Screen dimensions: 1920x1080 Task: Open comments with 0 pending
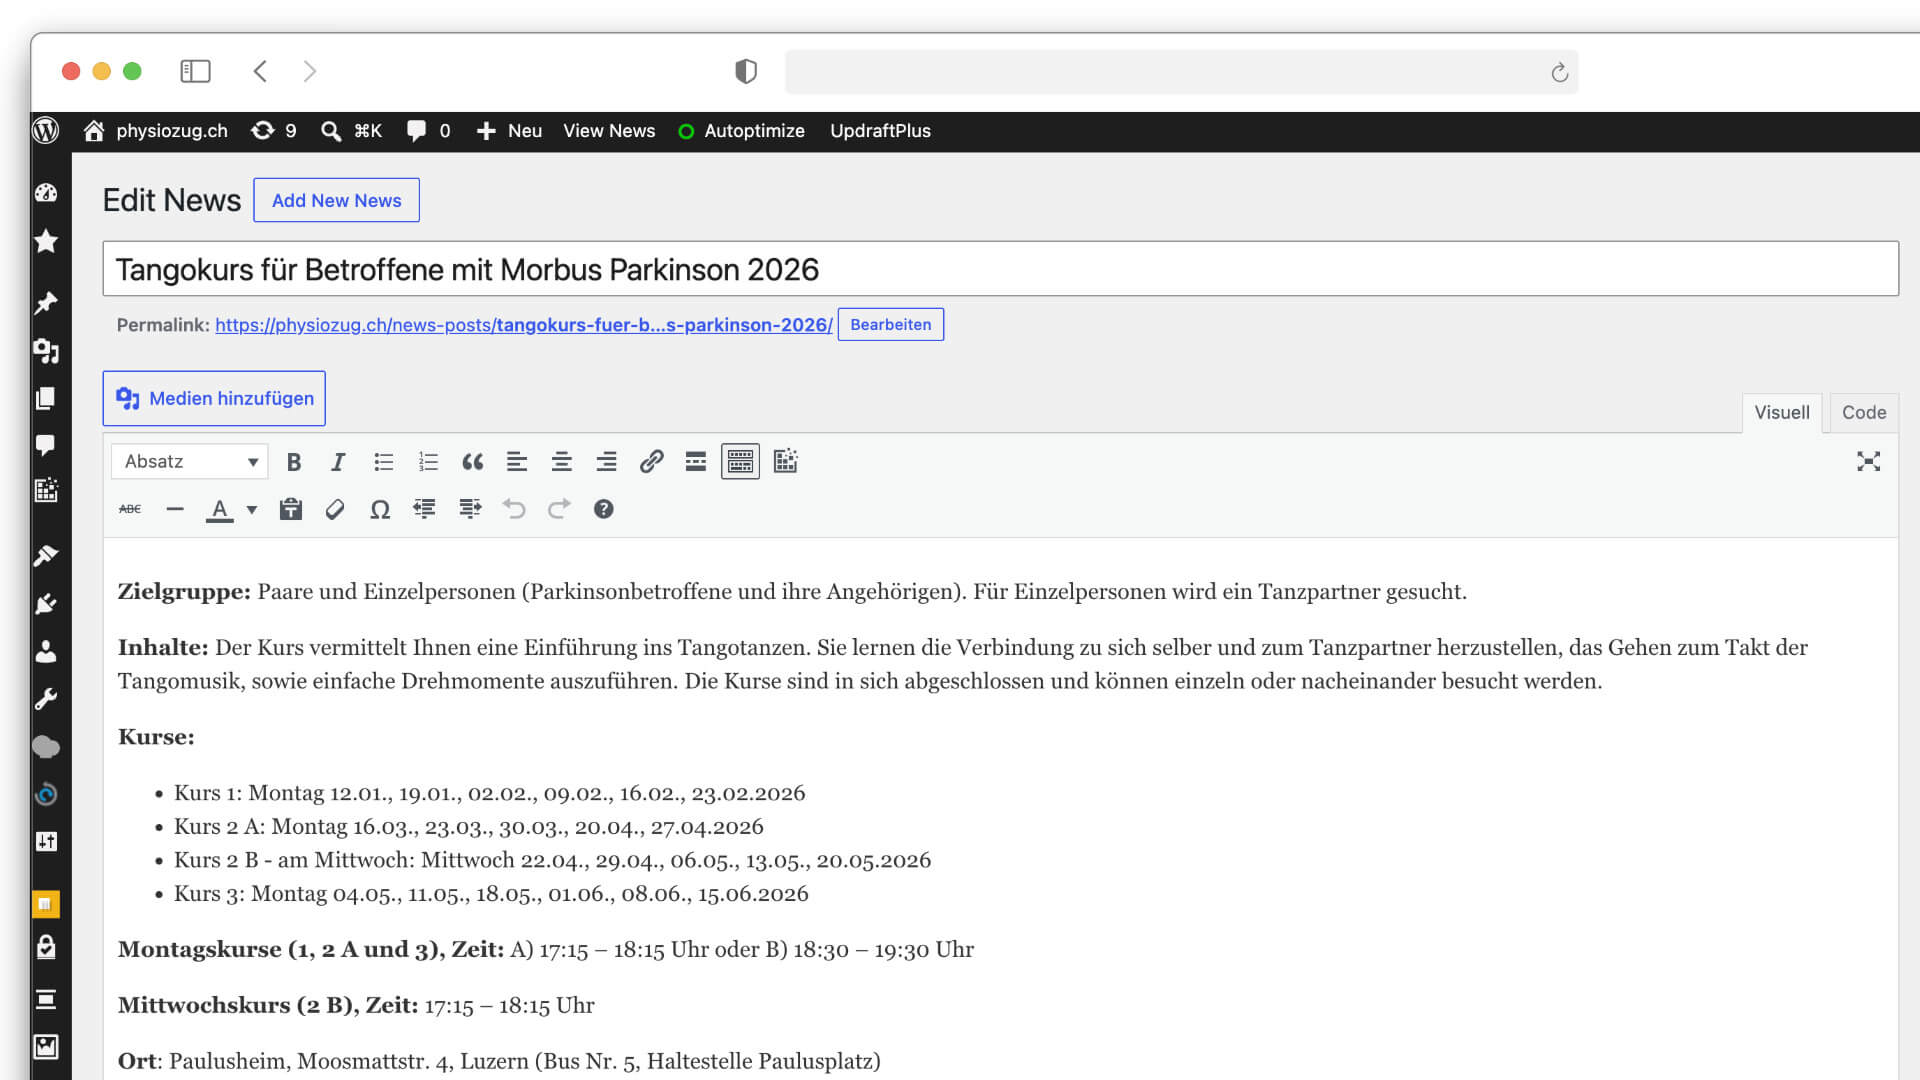[x=428, y=131]
